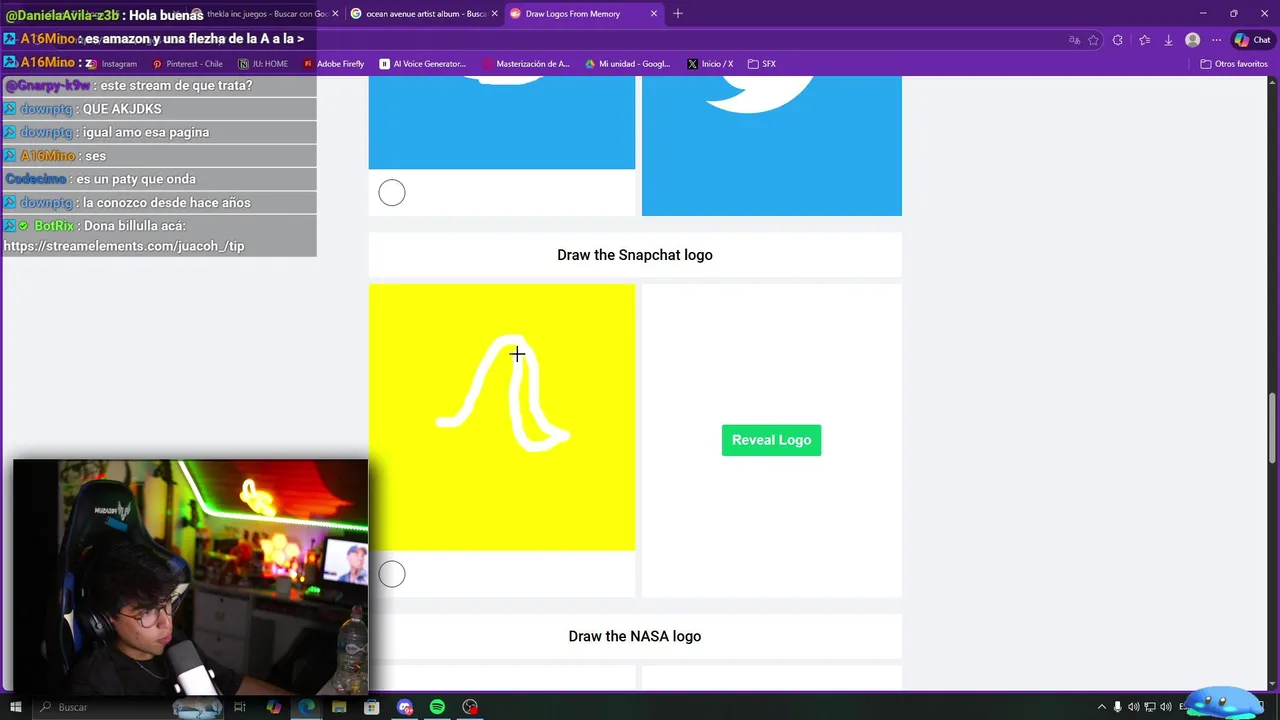
Task: Open File Explorer from the taskbar
Action: (339, 707)
